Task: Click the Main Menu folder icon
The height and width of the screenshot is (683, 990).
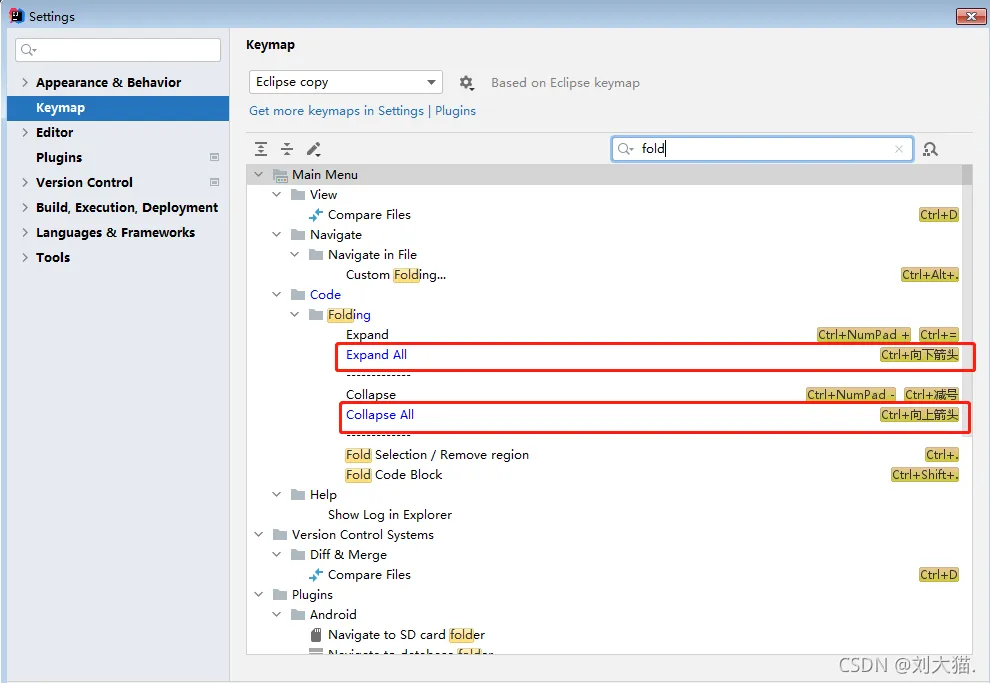Action: [280, 175]
